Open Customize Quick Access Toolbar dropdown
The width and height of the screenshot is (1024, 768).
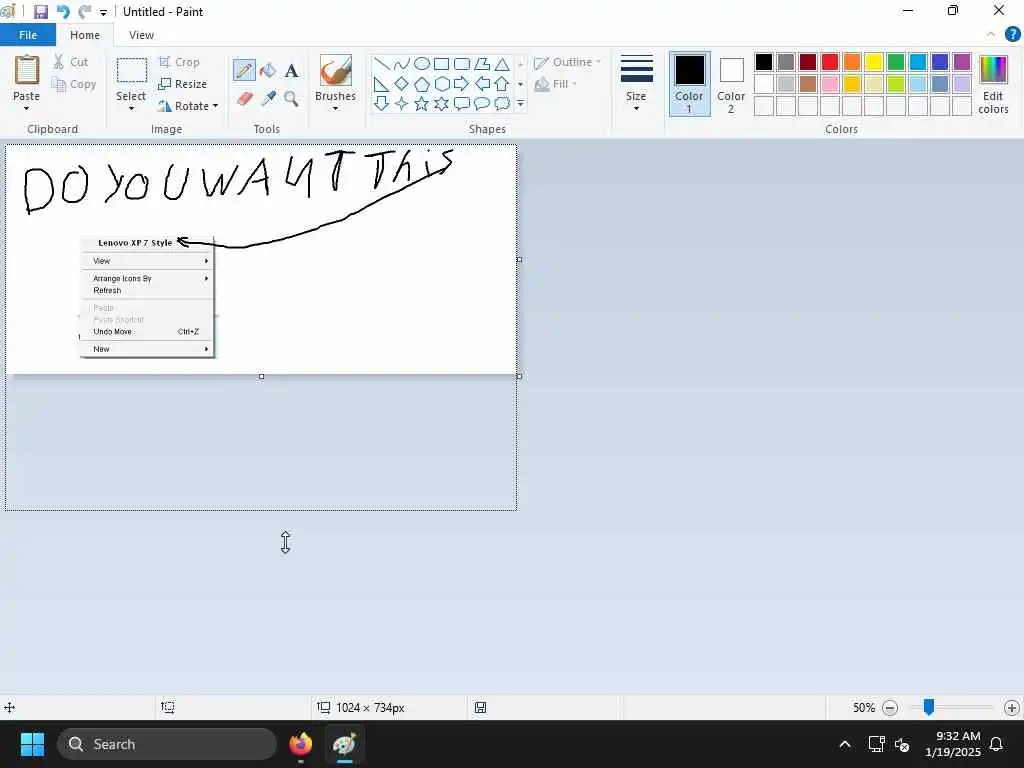(x=103, y=12)
